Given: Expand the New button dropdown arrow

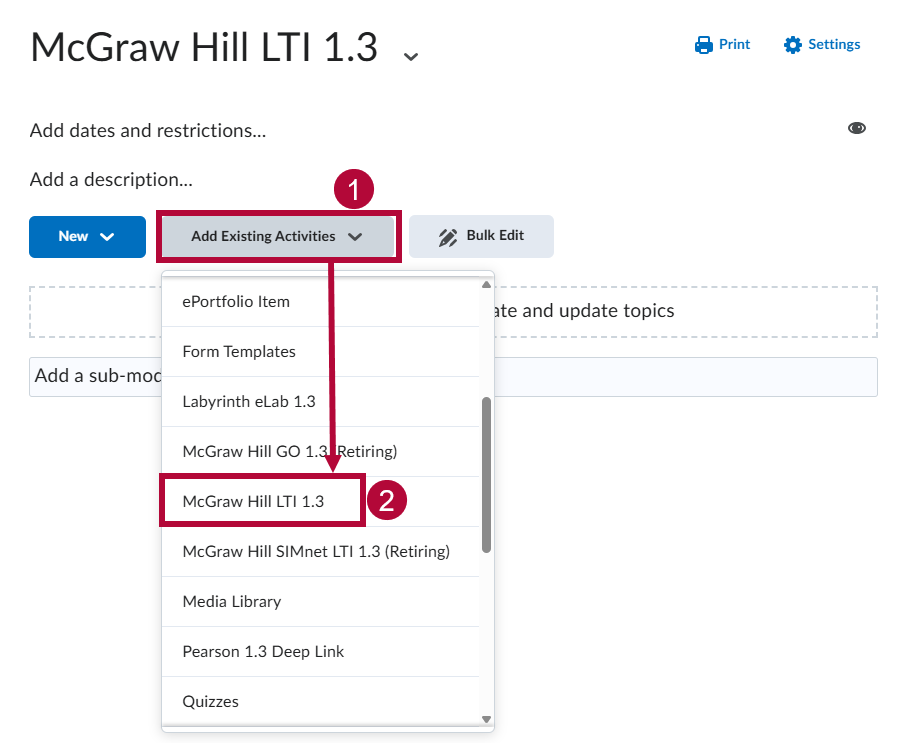Looking at the screenshot, I should click(x=108, y=237).
